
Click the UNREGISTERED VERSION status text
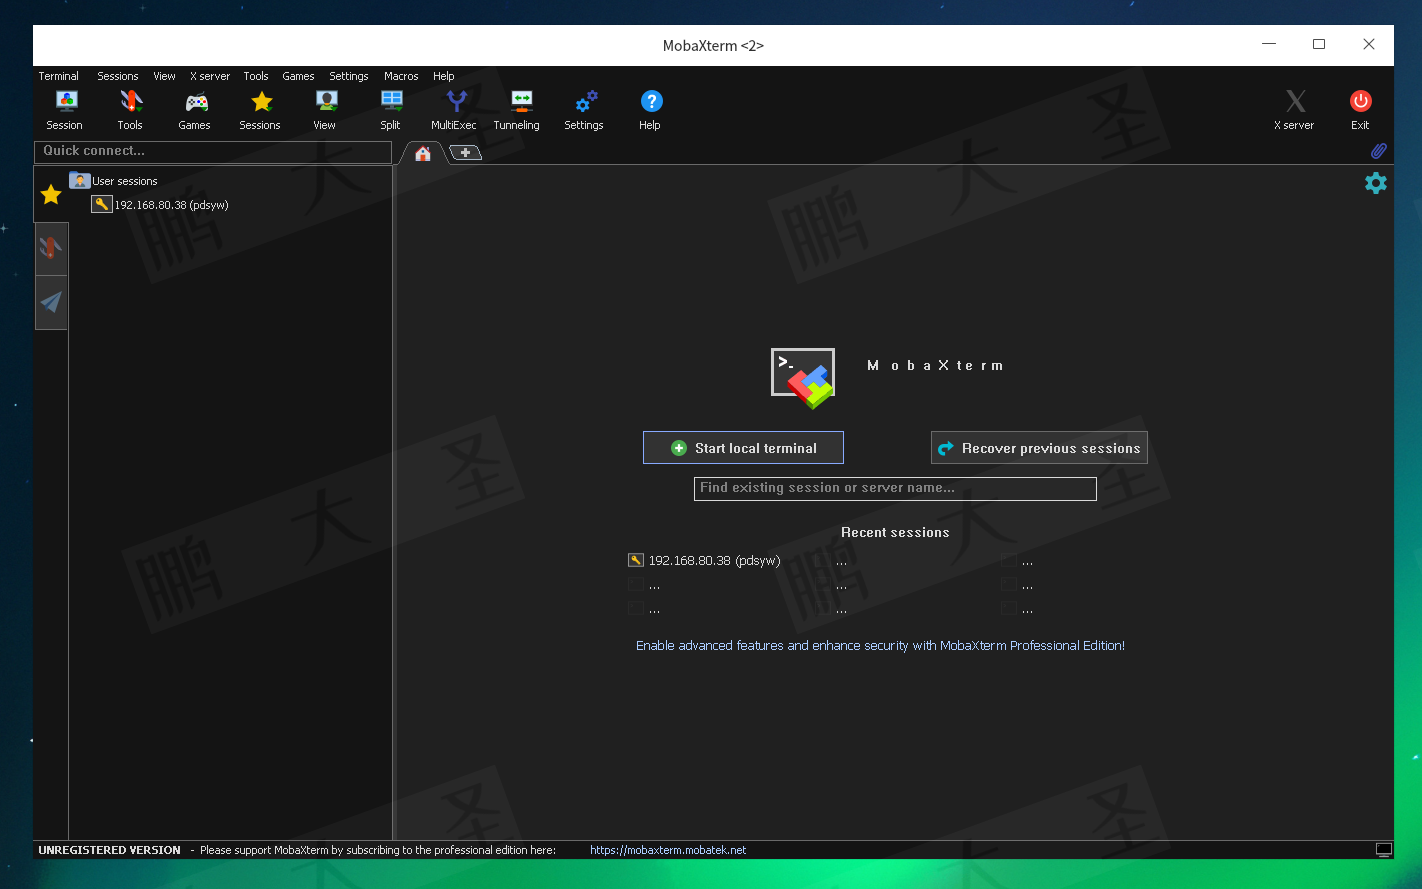coord(109,850)
